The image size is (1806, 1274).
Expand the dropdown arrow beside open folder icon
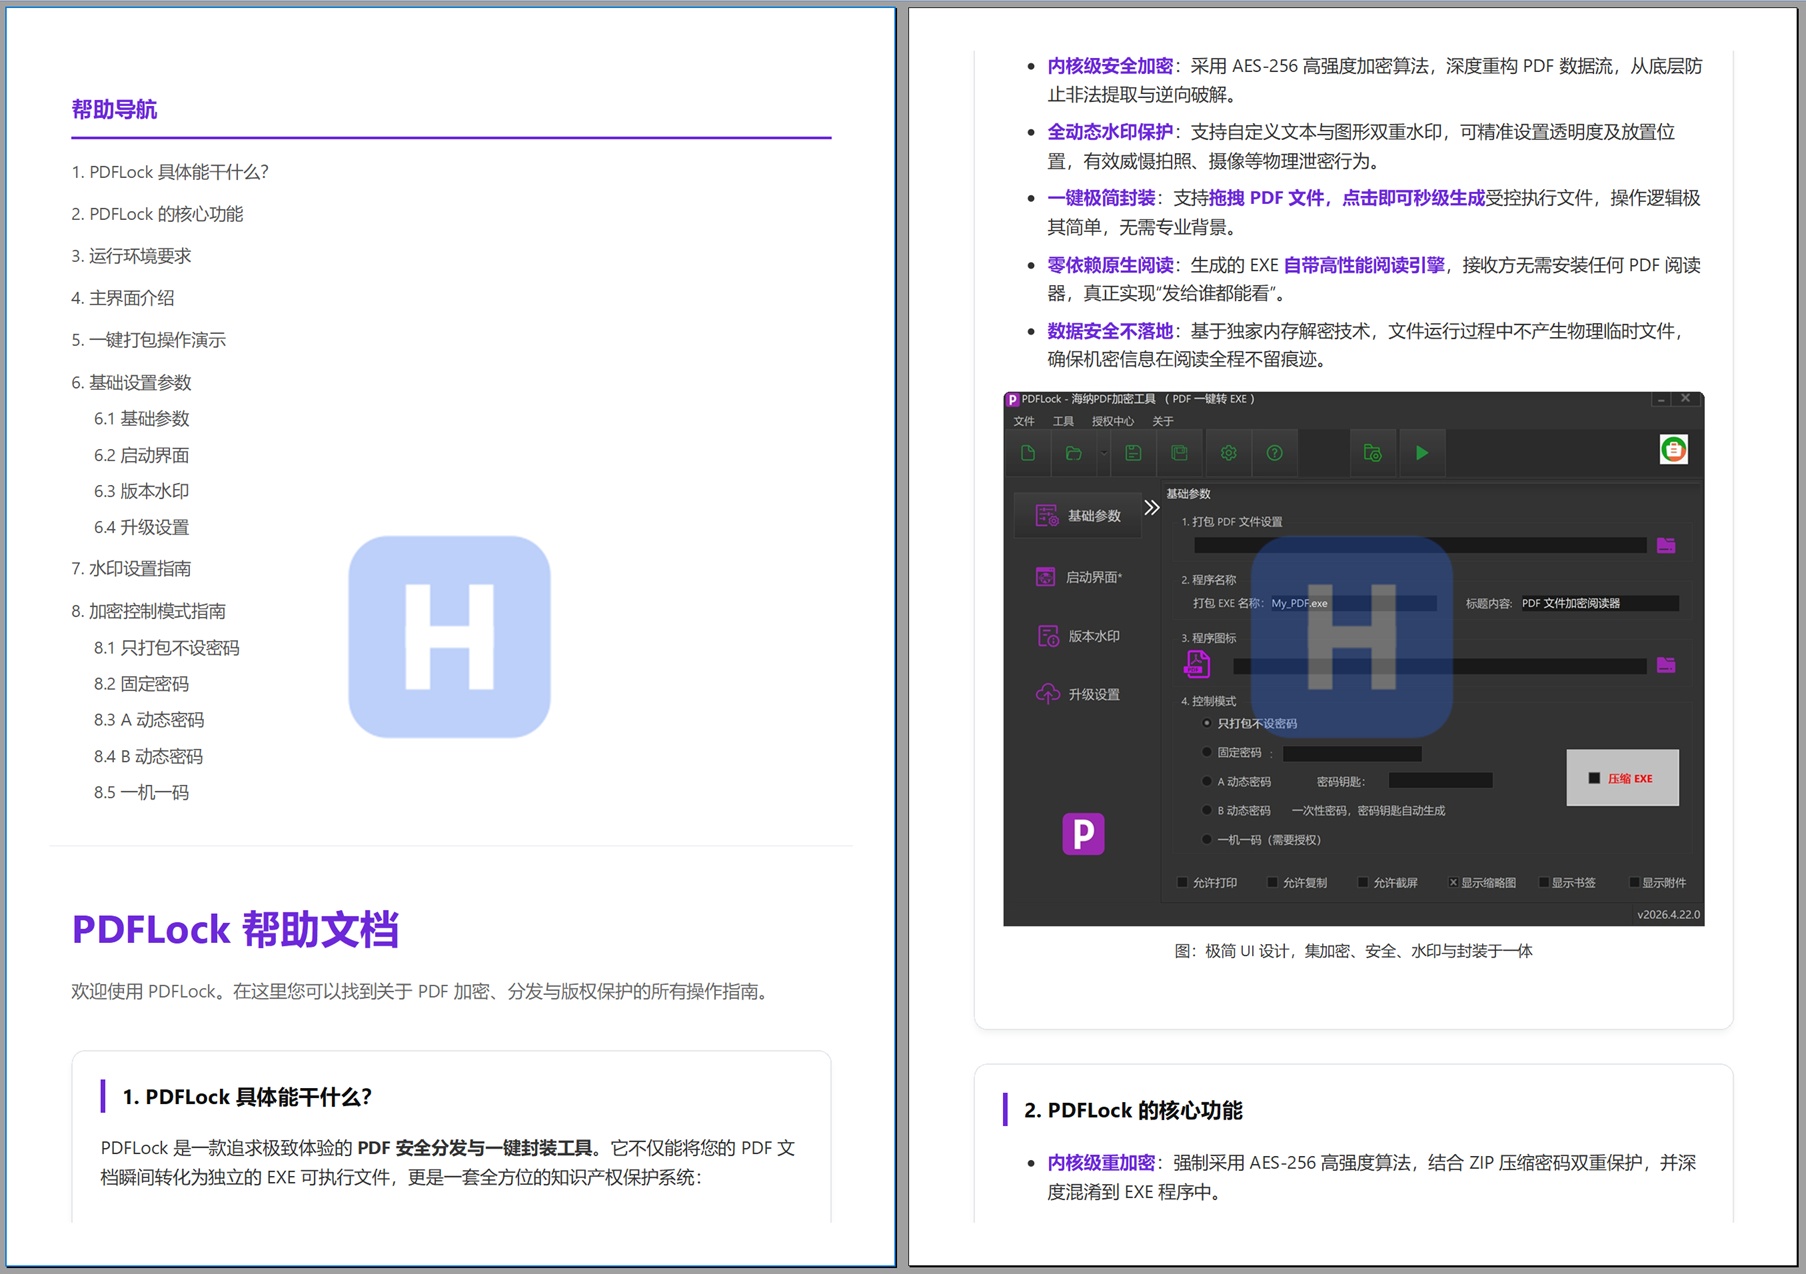1104,453
